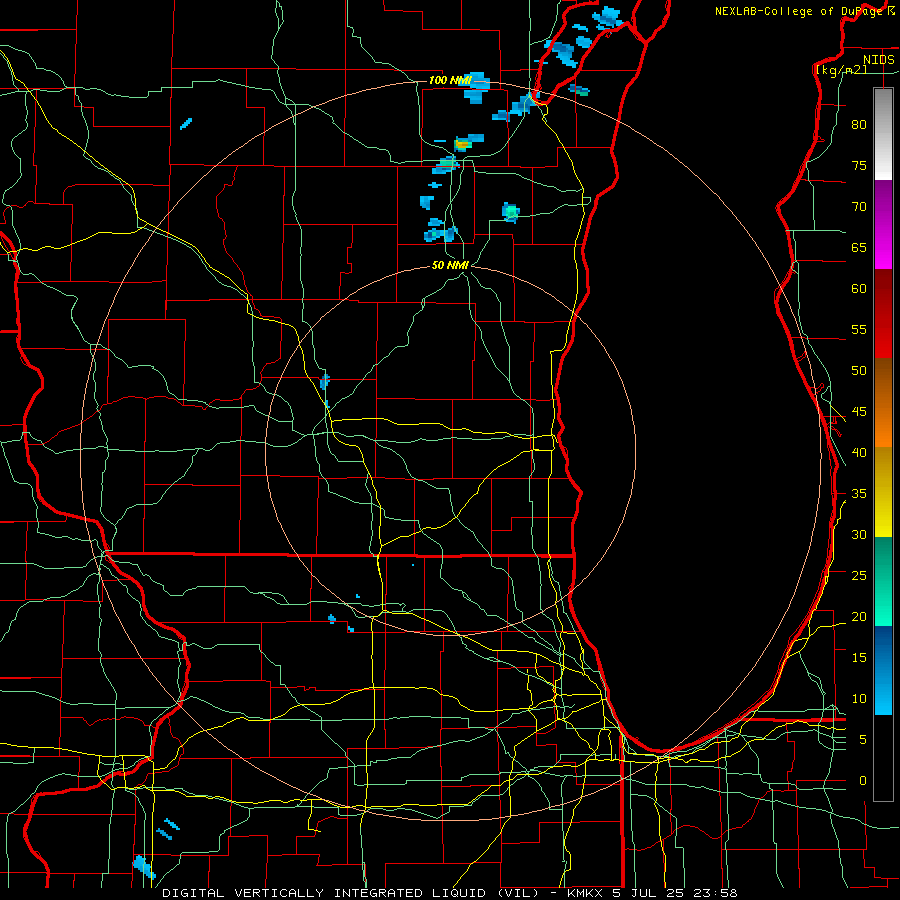Click the 80 value on the scale
The image size is (900, 900).
859,125
